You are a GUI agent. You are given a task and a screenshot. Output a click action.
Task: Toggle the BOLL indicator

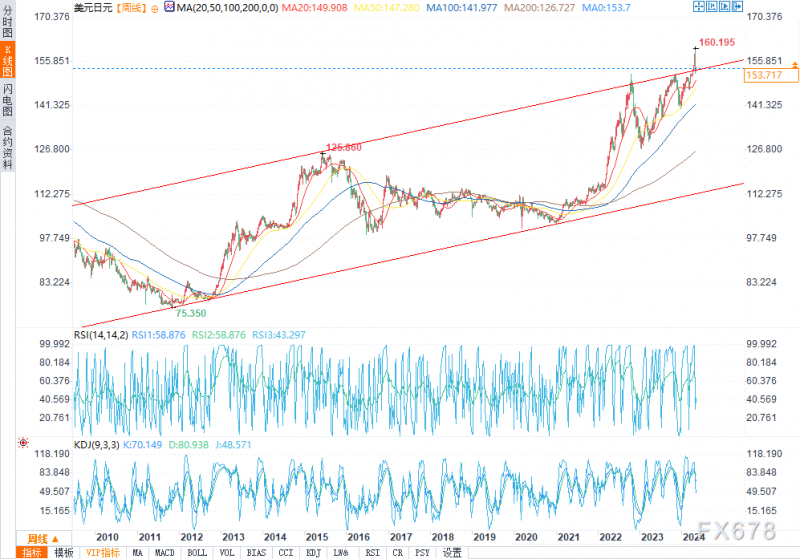[x=197, y=553]
